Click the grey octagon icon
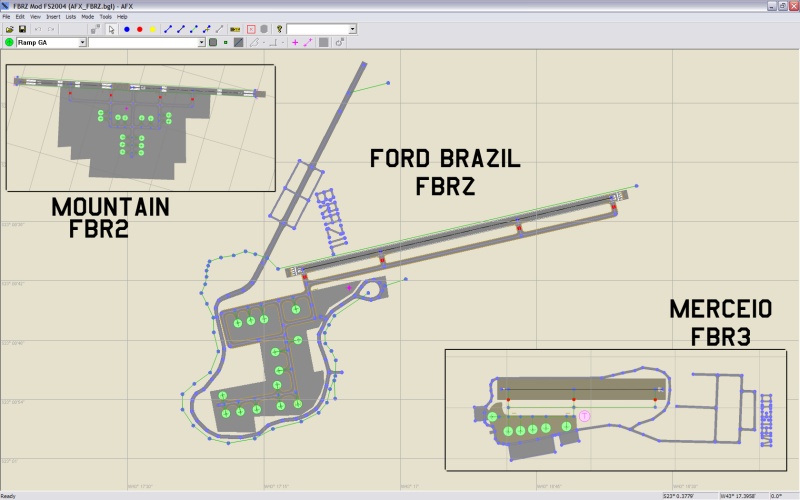 [264, 29]
